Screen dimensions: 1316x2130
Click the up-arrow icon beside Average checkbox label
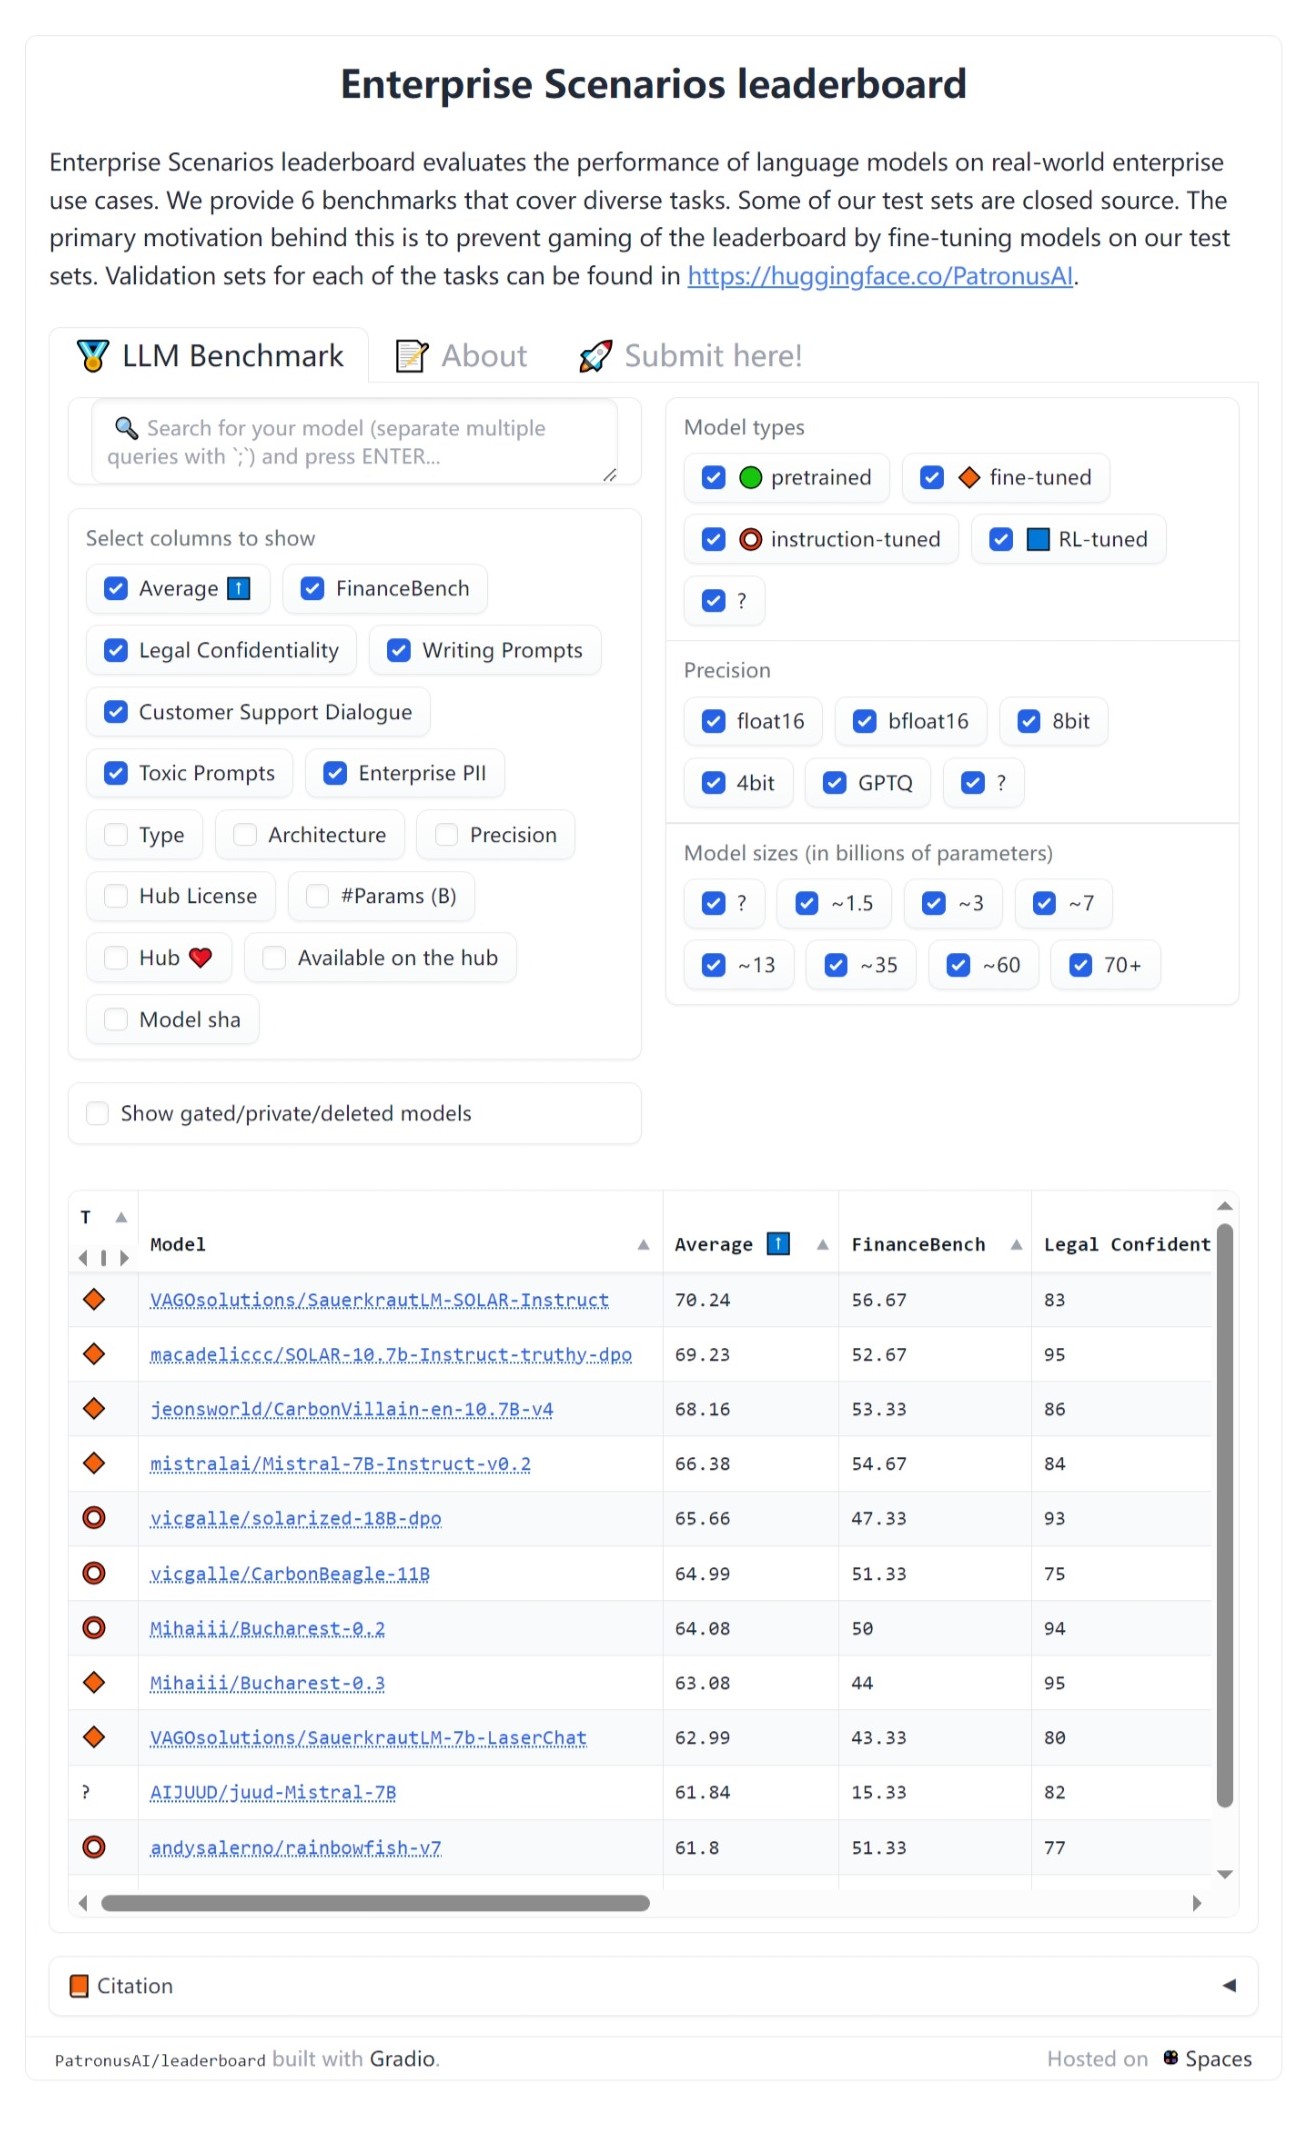[239, 589]
